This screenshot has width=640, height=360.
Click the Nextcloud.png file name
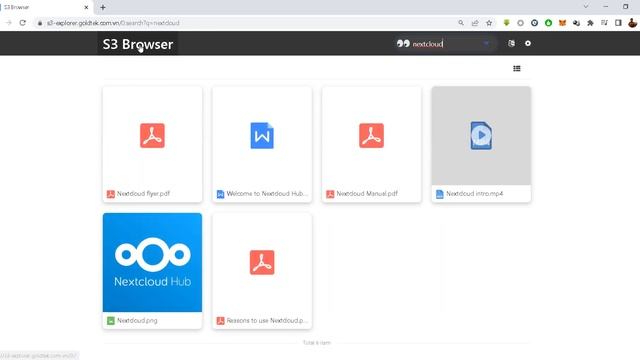pos(137,320)
